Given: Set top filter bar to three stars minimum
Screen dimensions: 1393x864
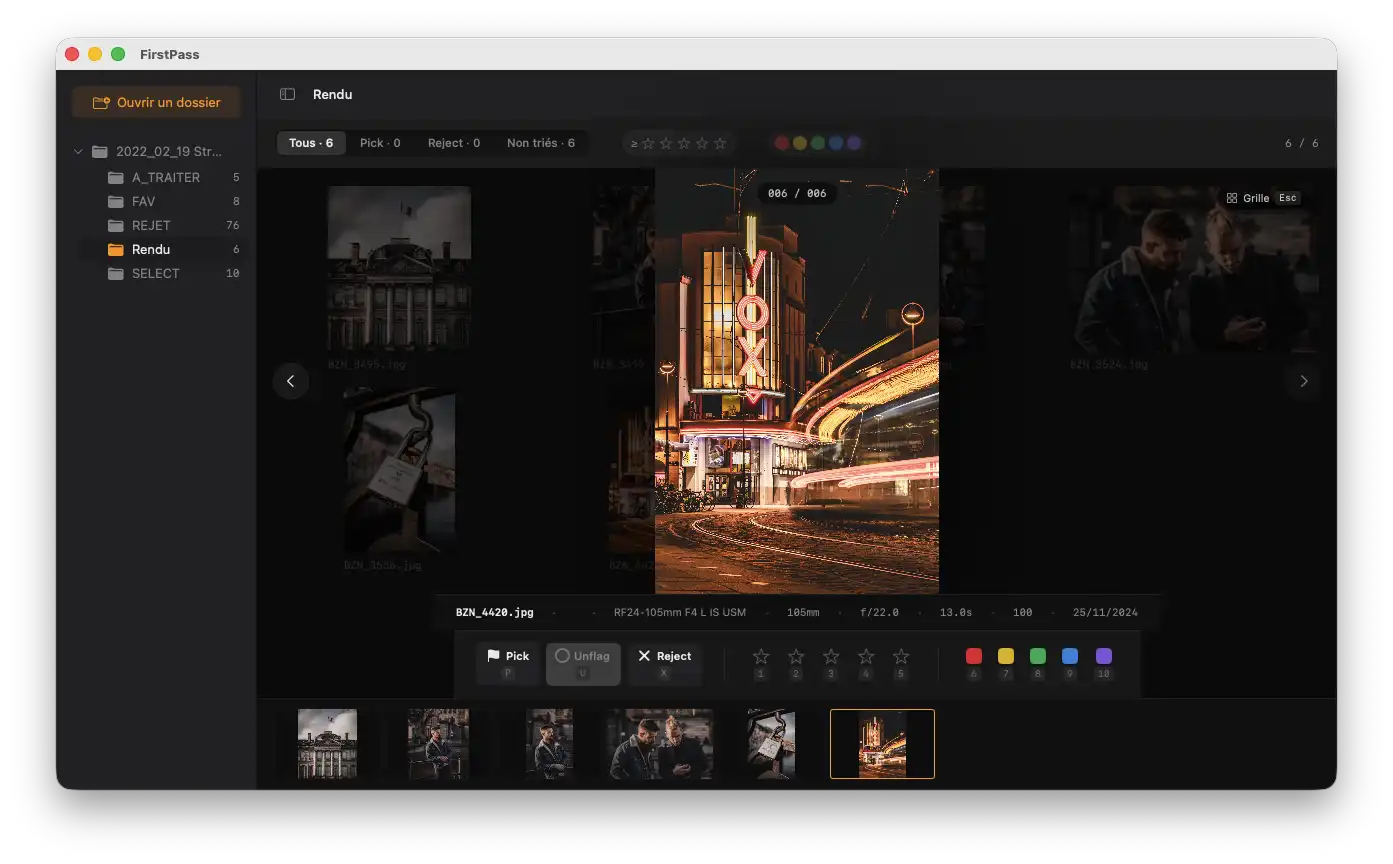Looking at the screenshot, I should coord(684,143).
